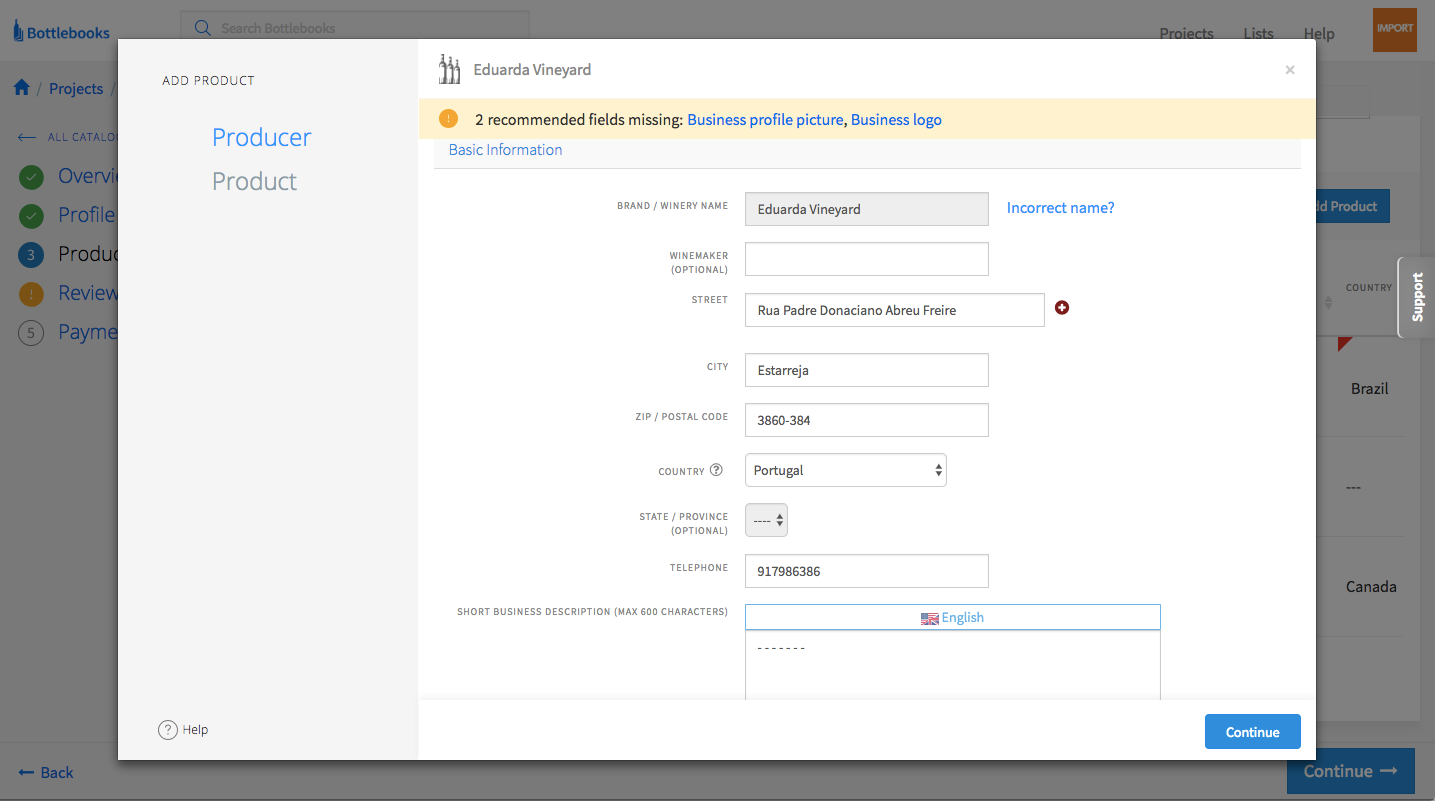Click the Brazil cell in the table
Image resolution: width=1435 pixels, height=801 pixels.
[x=1370, y=388]
